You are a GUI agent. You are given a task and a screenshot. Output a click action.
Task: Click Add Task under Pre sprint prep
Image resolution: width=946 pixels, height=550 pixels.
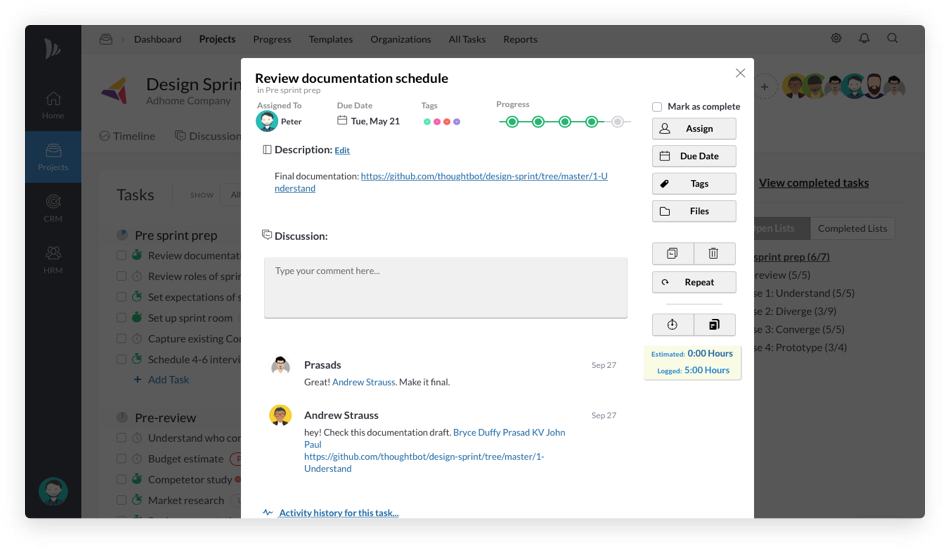[162, 379]
